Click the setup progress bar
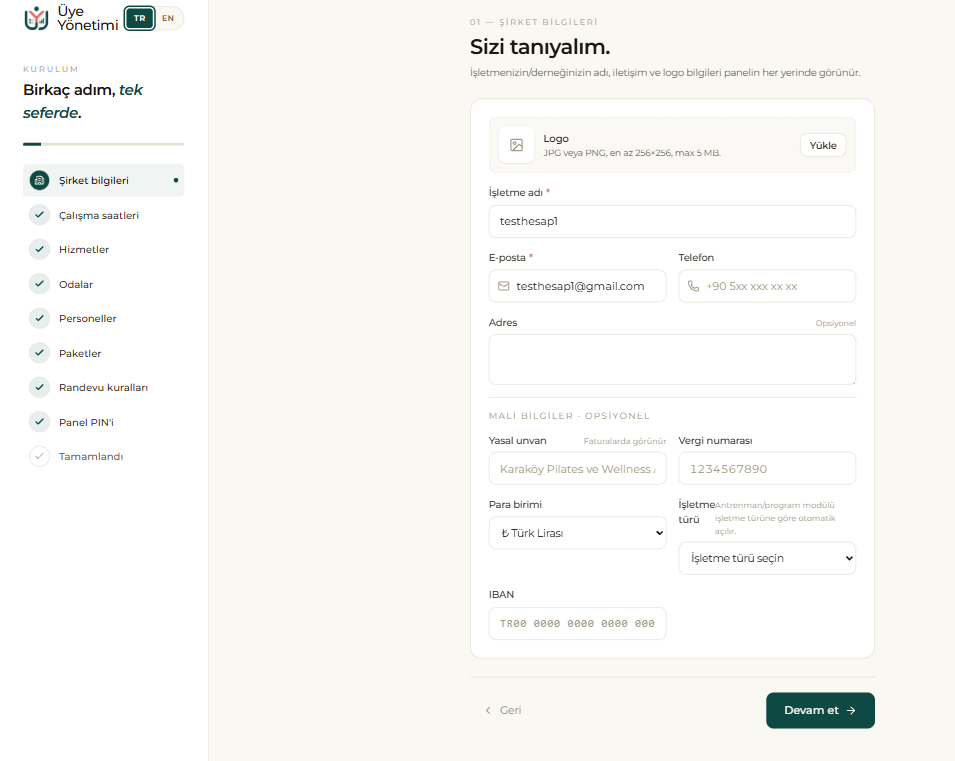Screen dimensions: 955x761 tap(104, 144)
